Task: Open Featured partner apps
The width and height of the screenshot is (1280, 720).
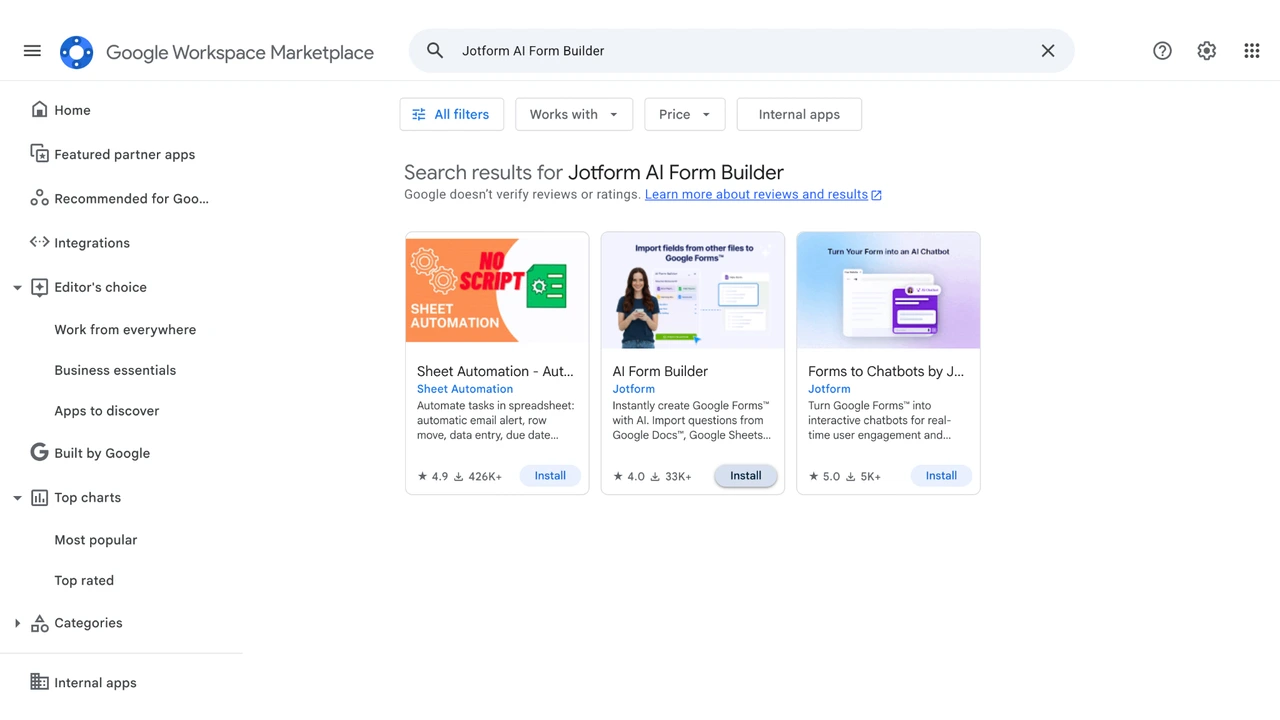Action: point(124,154)
